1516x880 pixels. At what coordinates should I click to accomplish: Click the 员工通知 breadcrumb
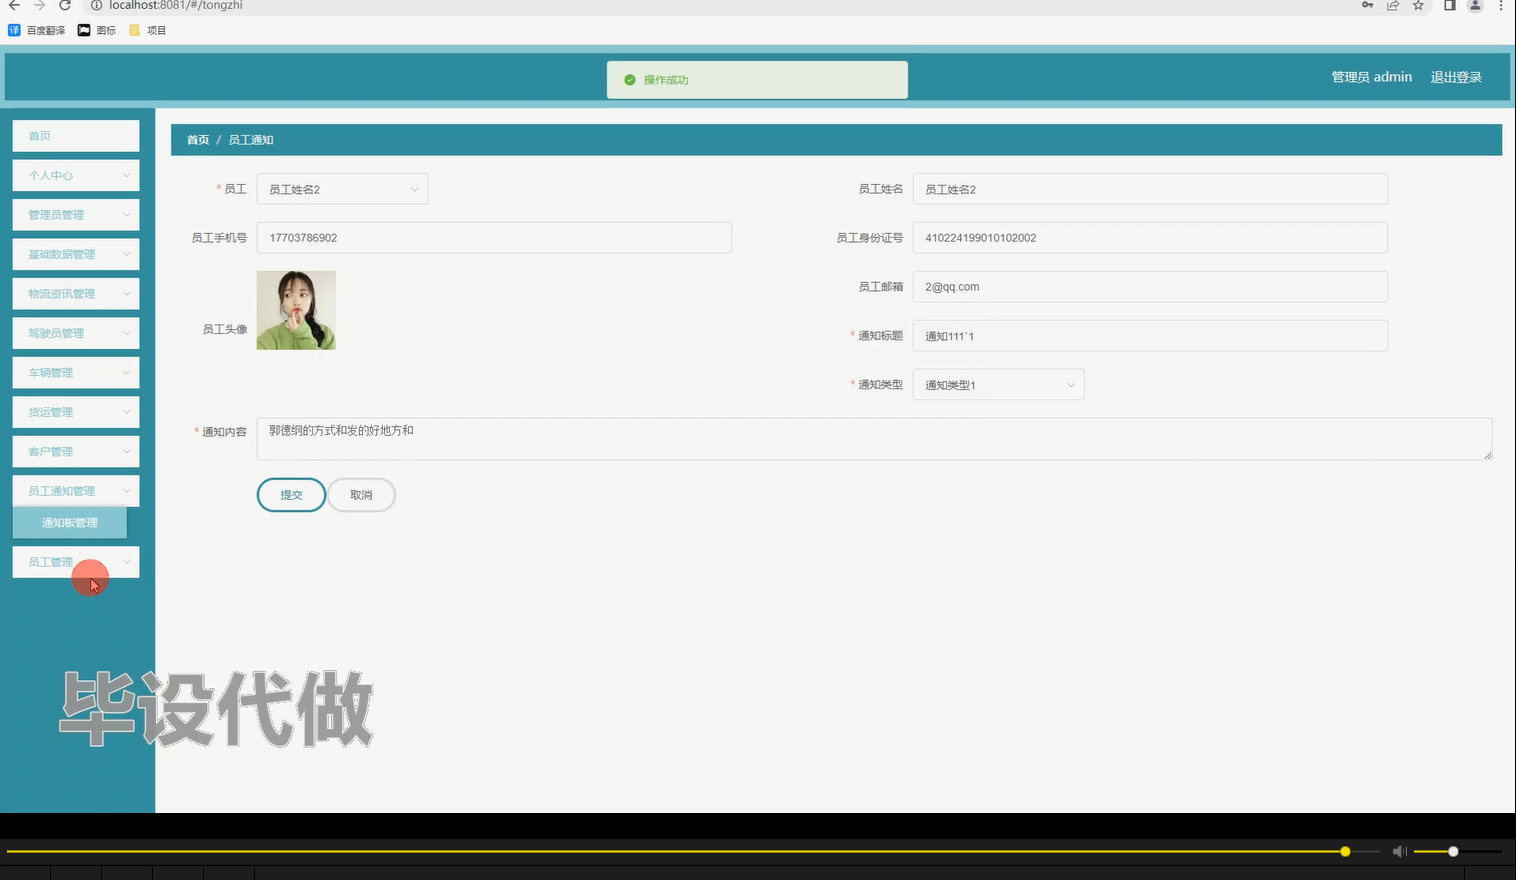point(251,140)
